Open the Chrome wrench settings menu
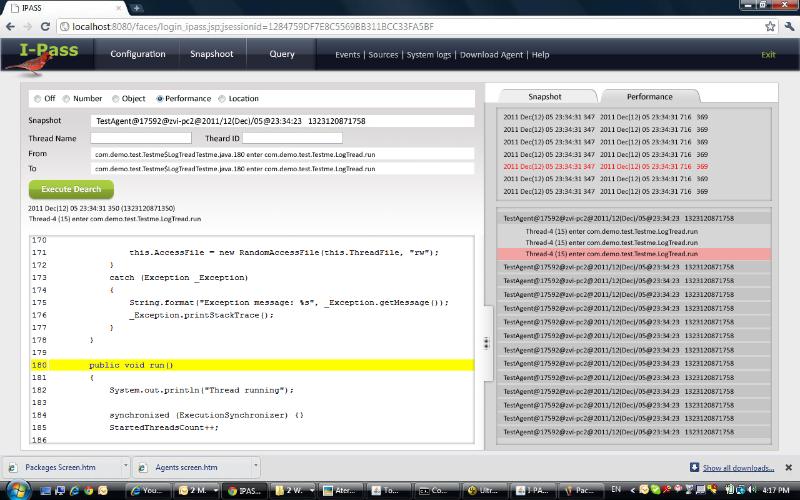This screenshot has width=800, height=500. click(790, 27)
